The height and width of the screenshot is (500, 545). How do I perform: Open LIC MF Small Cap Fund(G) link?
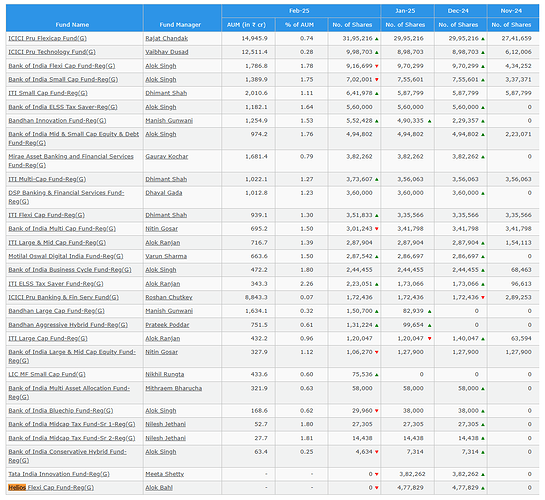47,374
